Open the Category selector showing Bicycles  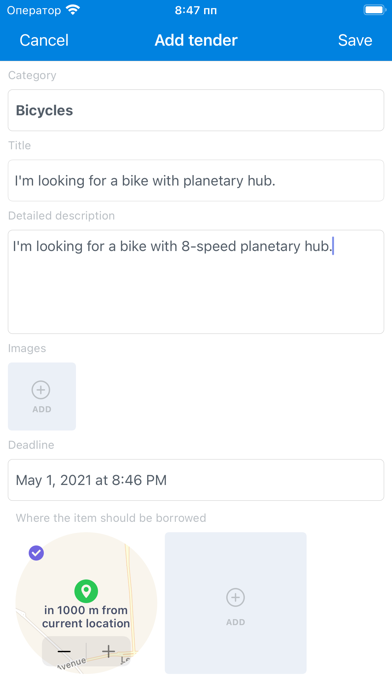tap(196, 110)
